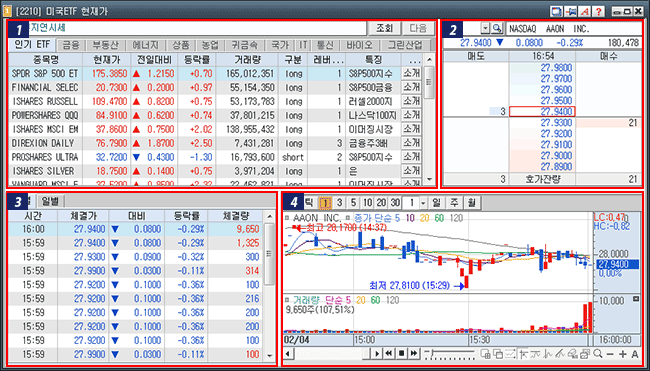Click the chart tool icon right of the crosshair icon

tap(536, 354)
